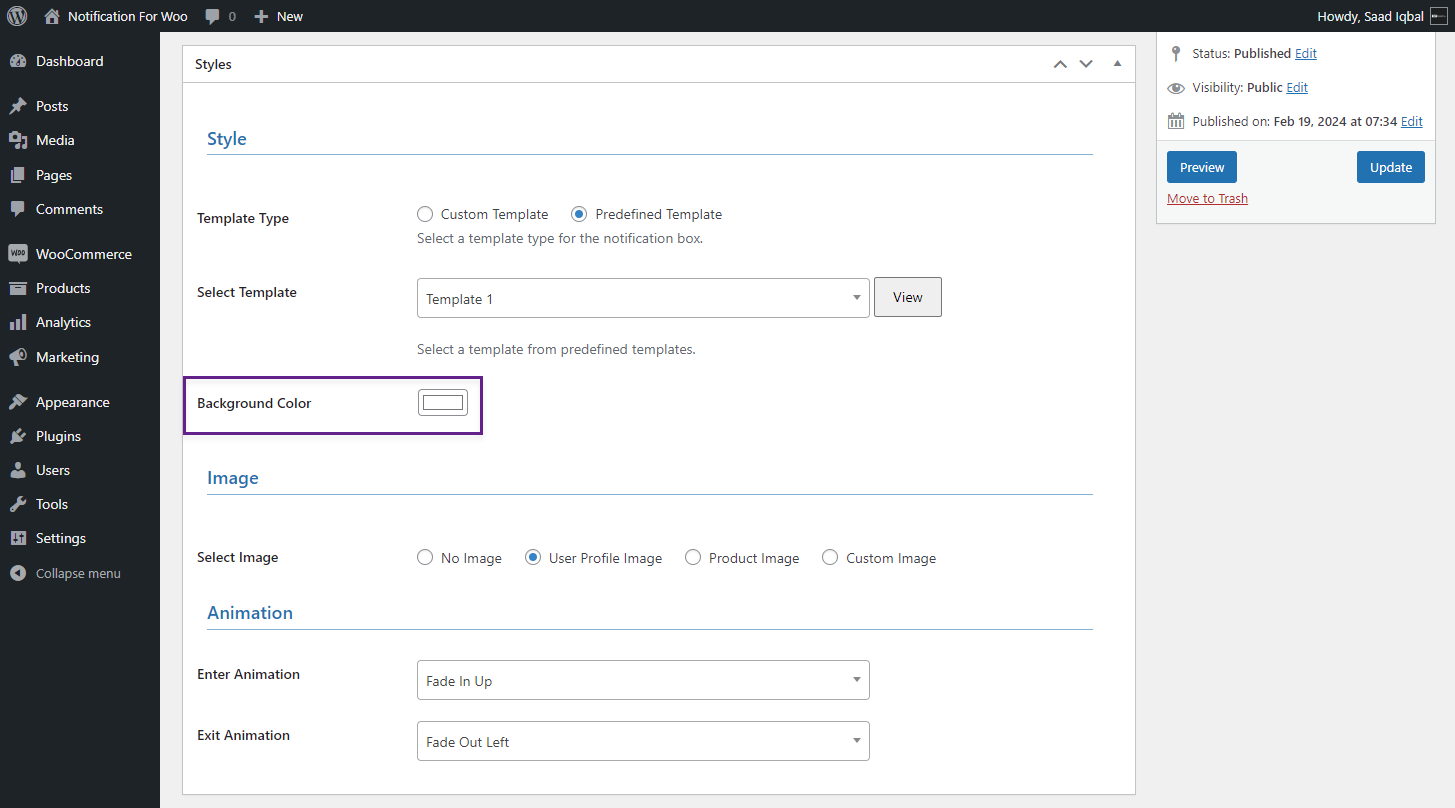
Task: Click the Notification For Woo site name
Action: 128,17
